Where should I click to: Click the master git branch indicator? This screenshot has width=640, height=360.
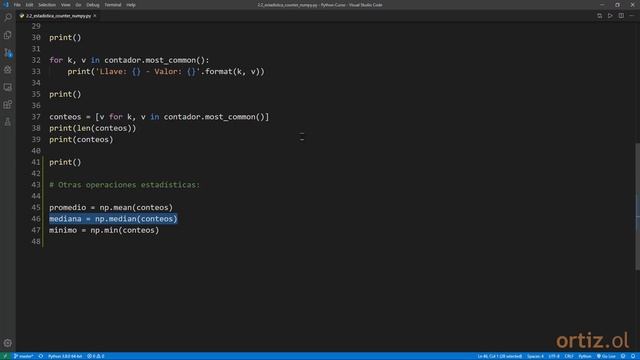24,356
